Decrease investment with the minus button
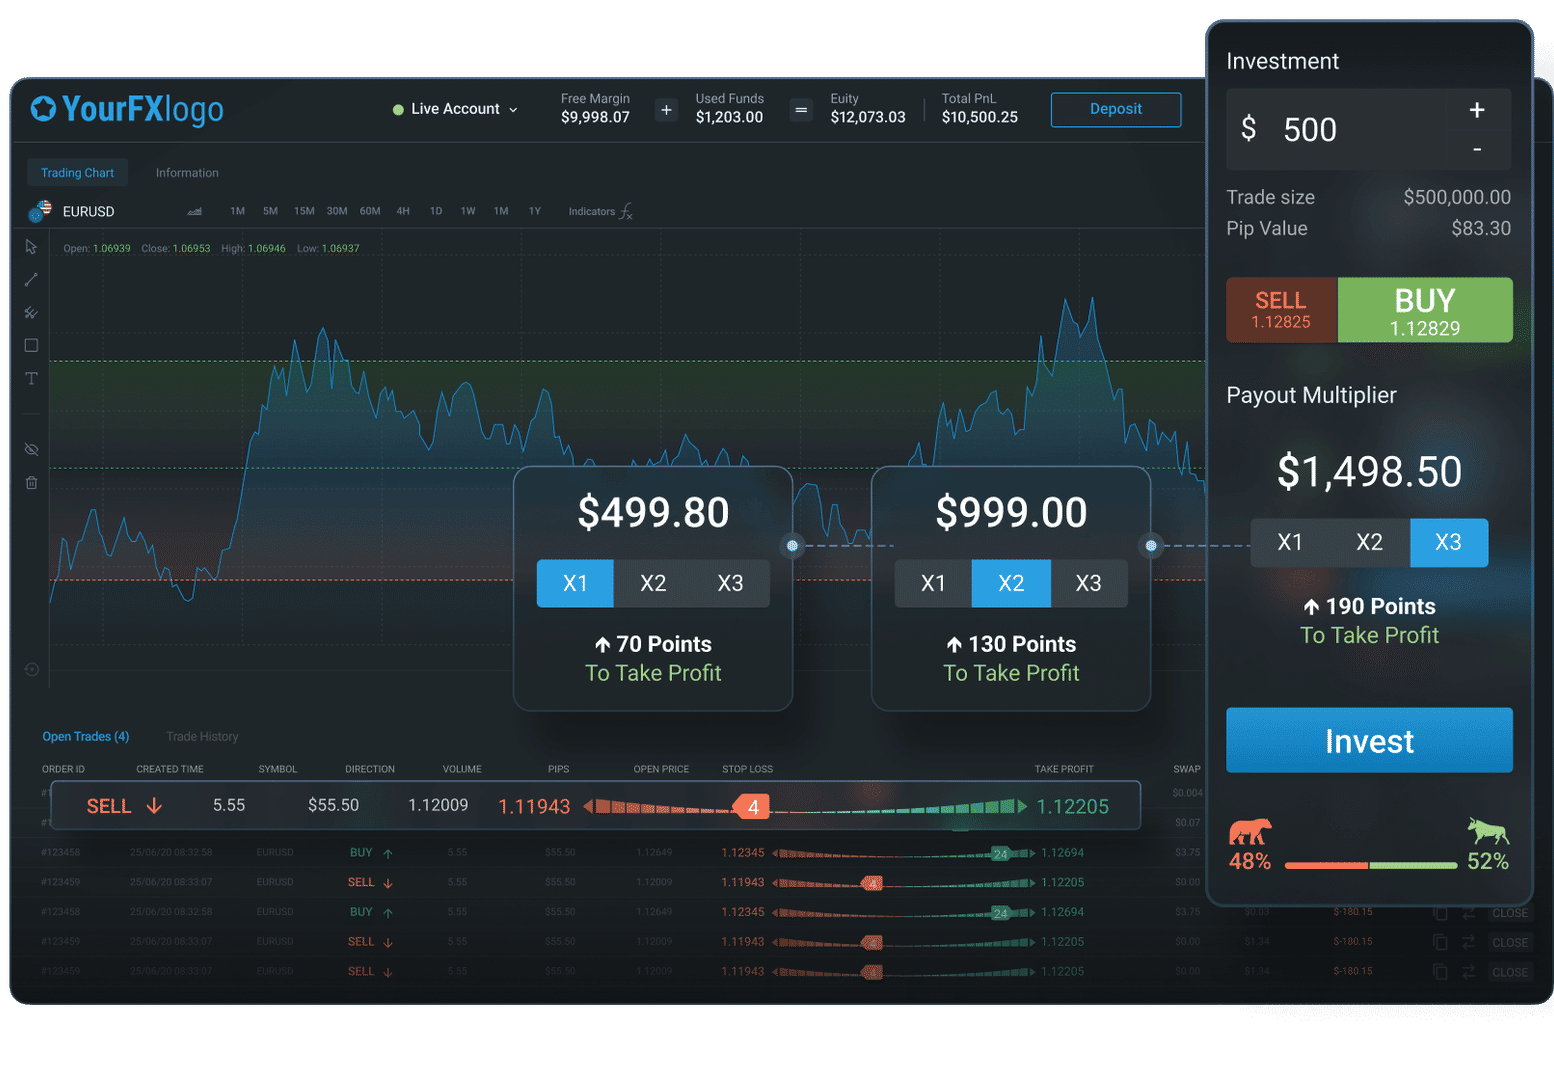 (x=1477, y=150)
